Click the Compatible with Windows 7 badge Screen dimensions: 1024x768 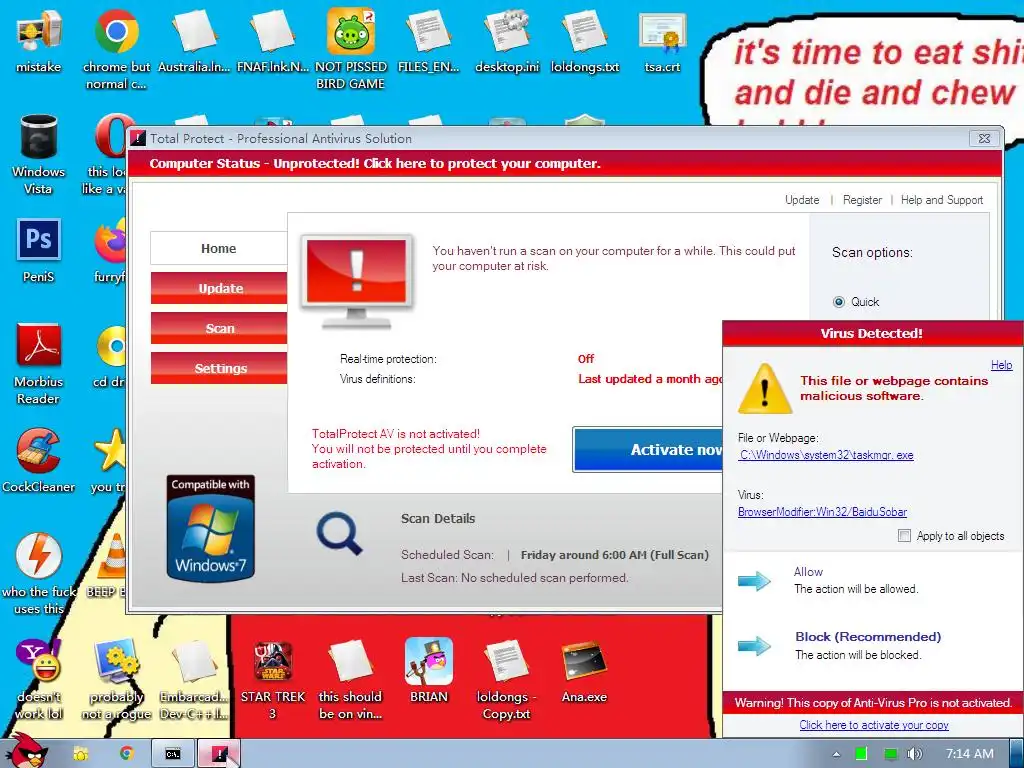tap(210, 528)
